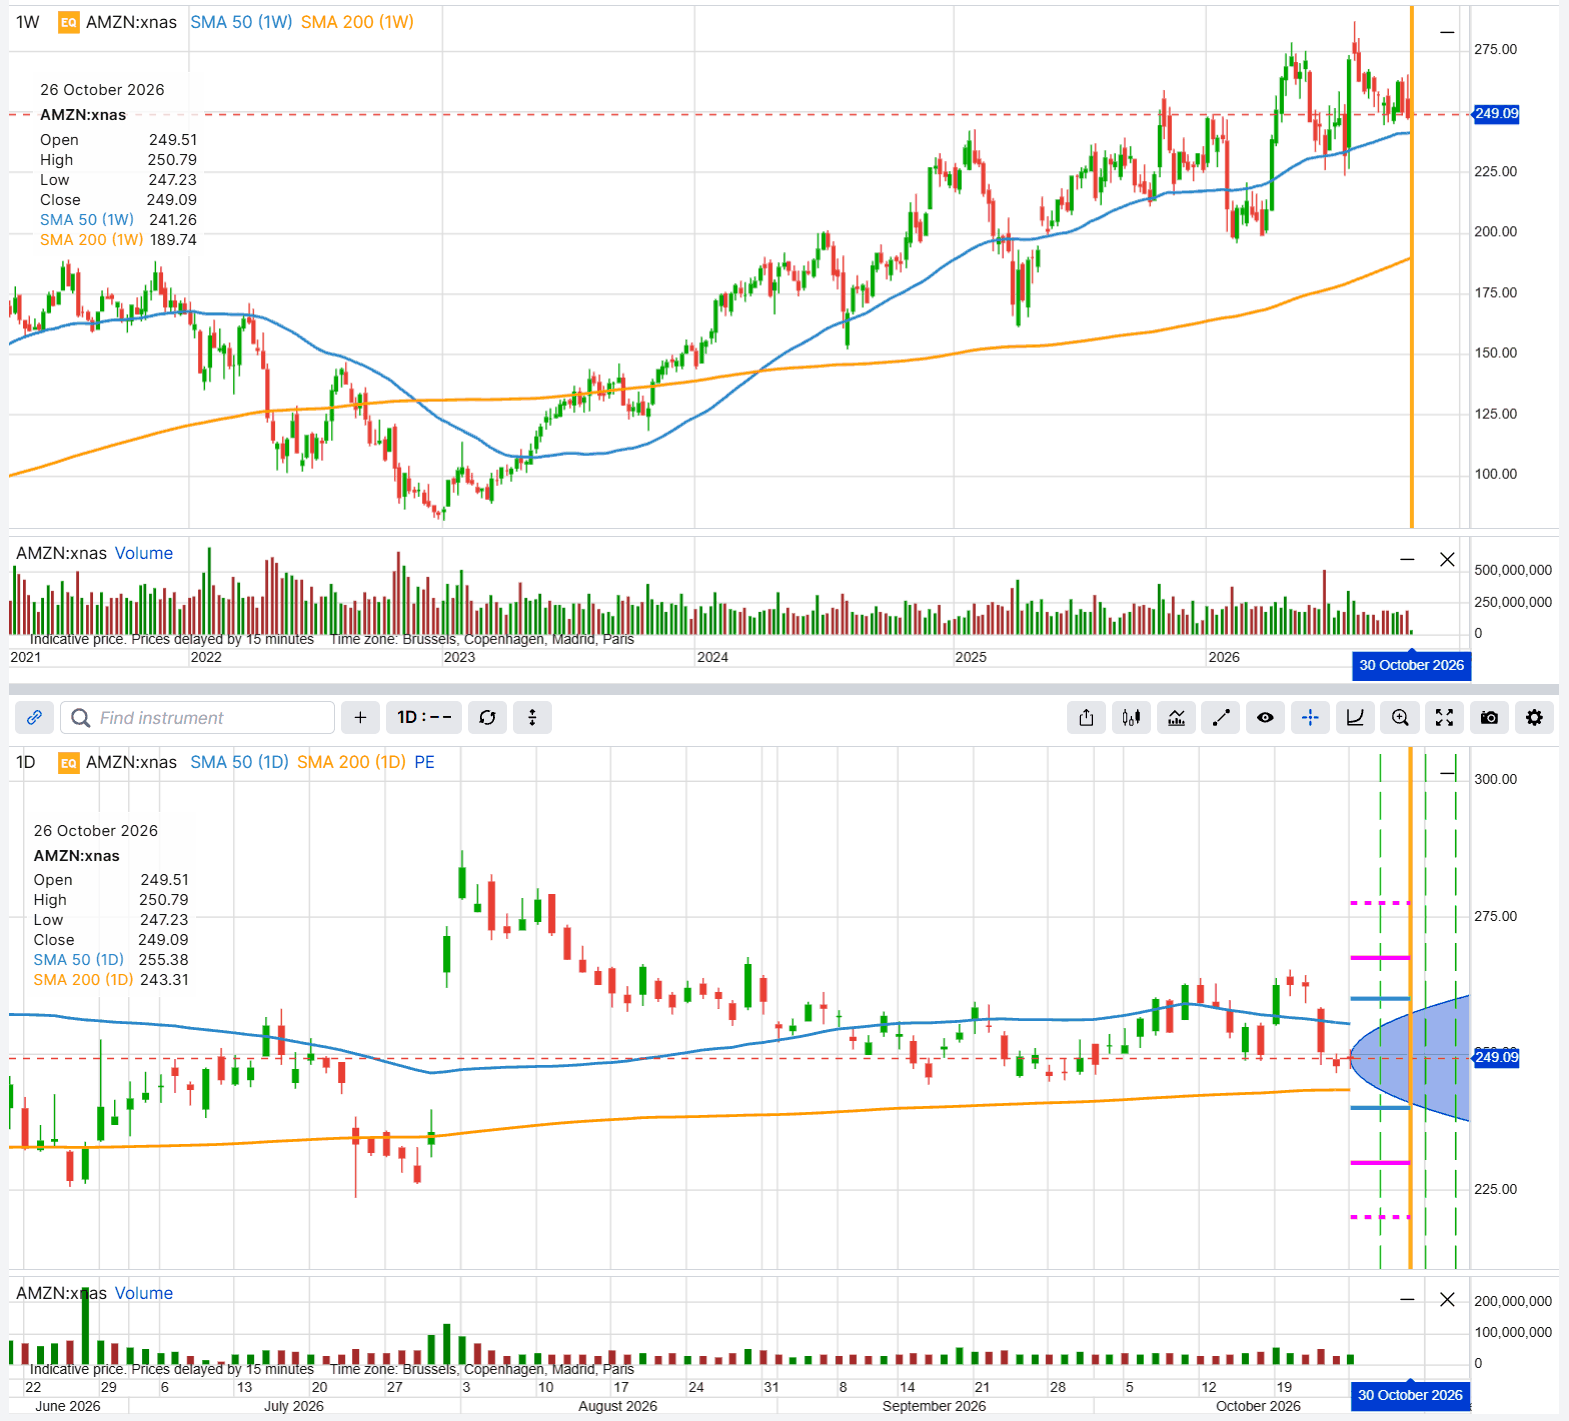Click AMZN:xnas label on the weekly chart header
Screen dimensions: 1569x1421
(131, 22)
